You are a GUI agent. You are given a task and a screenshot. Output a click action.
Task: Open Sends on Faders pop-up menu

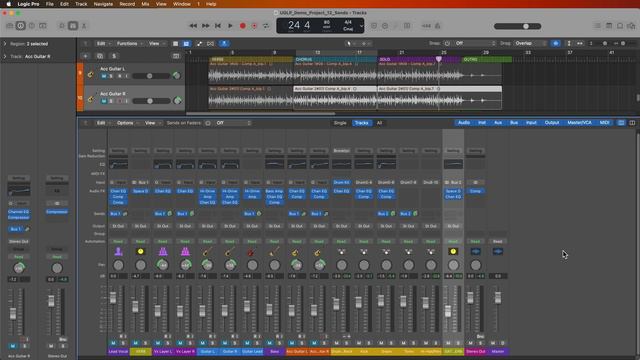(x=234, y=123)
